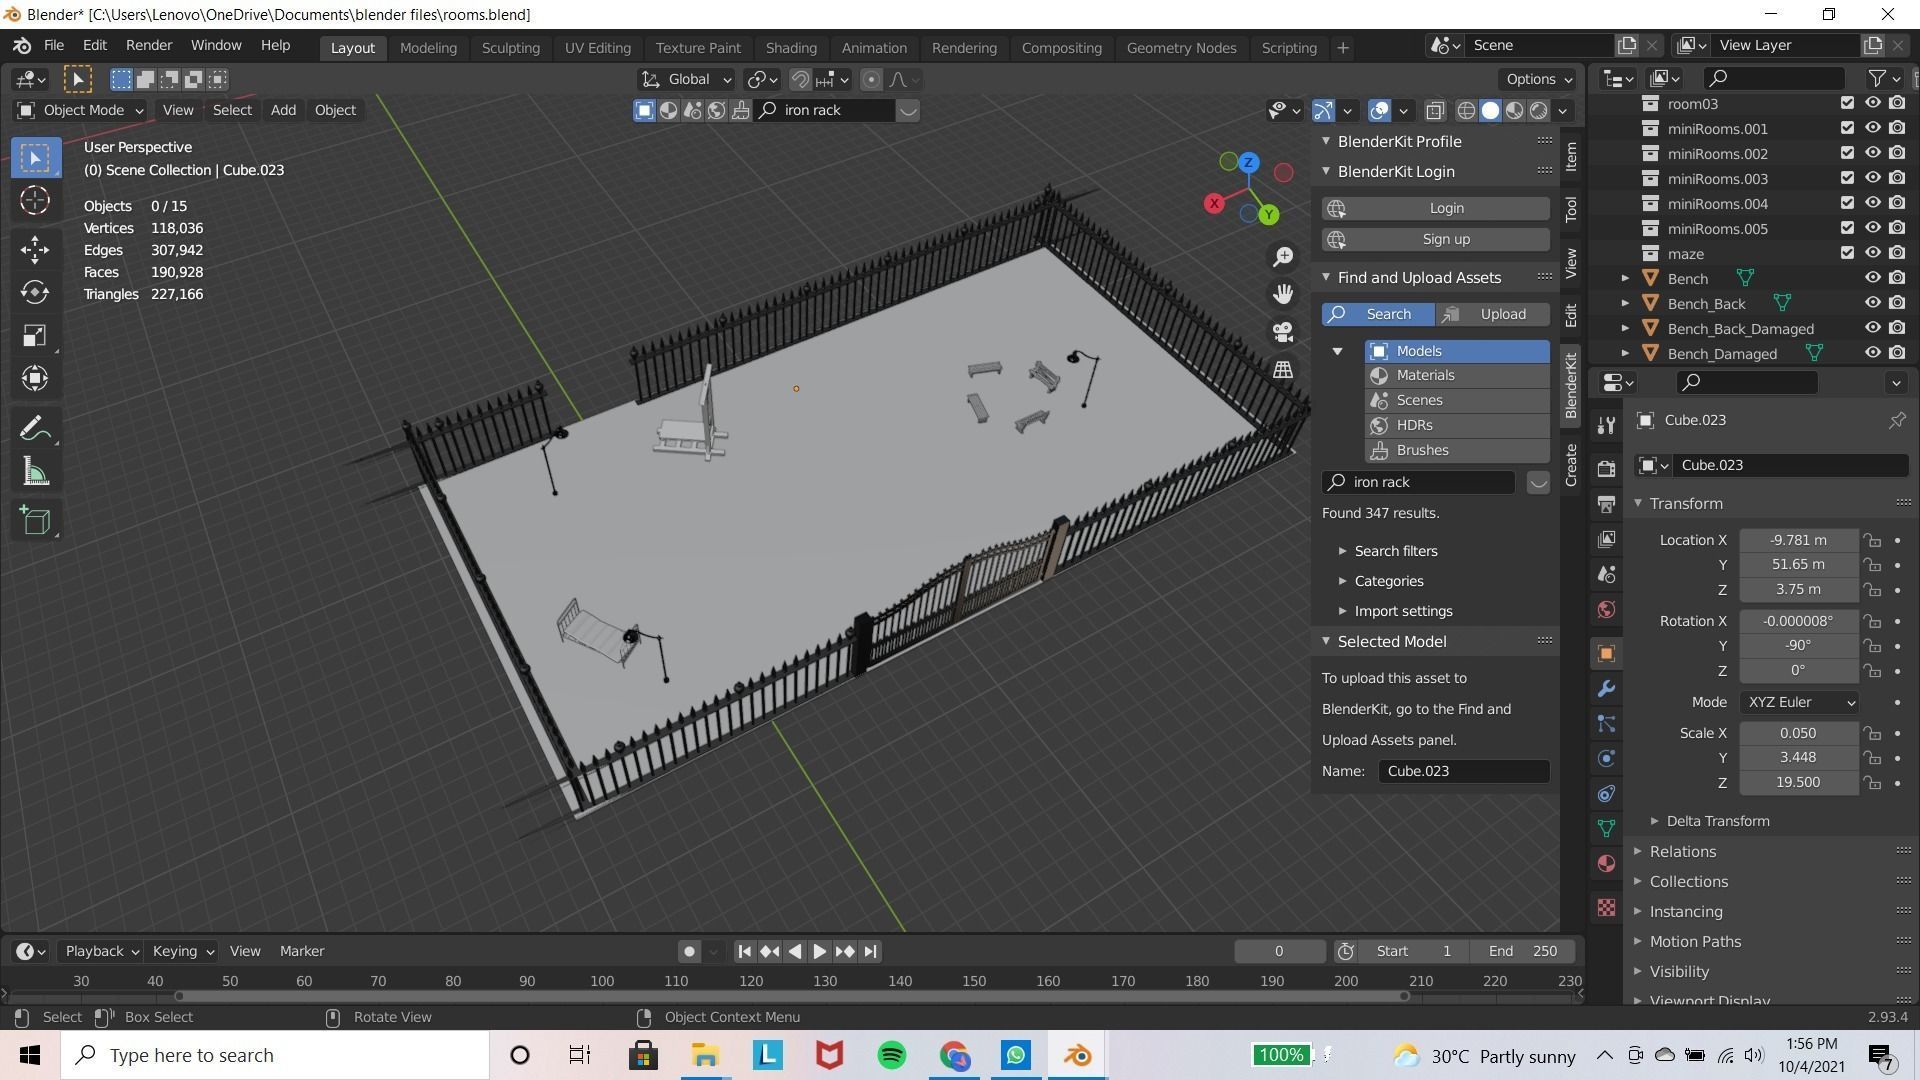
Task: Toggle room03 collection checkbox
Action: 1847,103
